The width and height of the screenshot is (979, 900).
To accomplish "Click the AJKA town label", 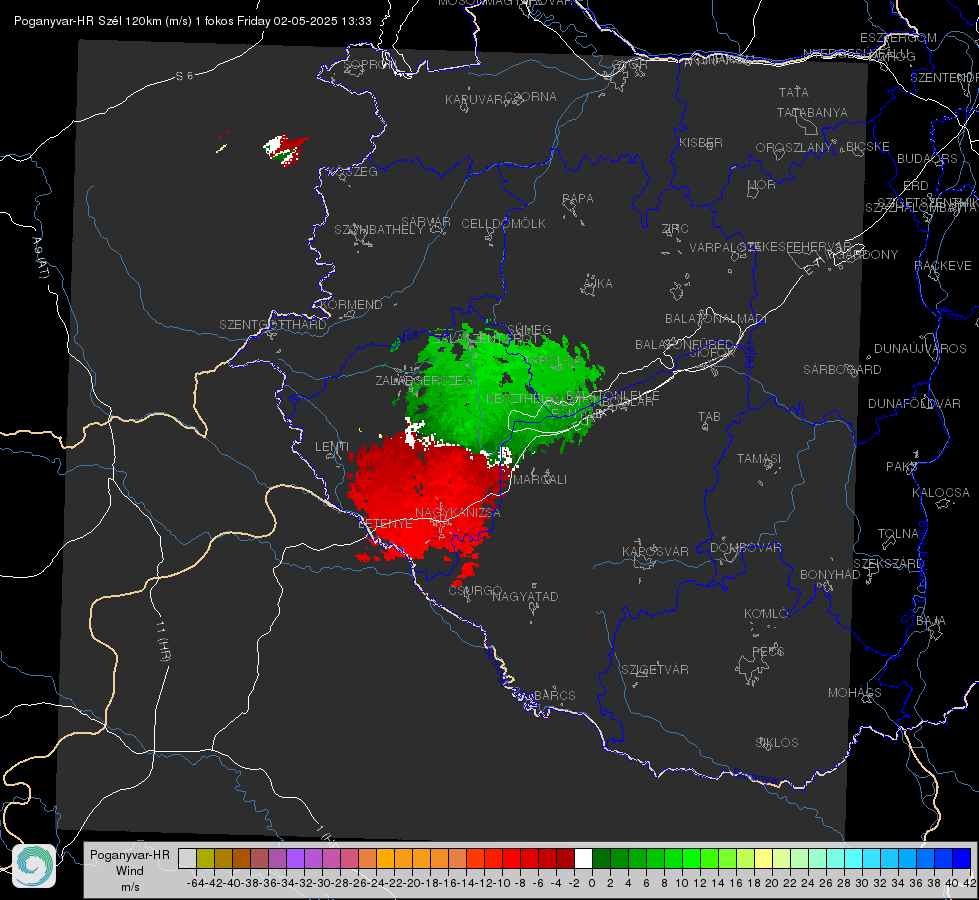I will (x=598, y=284).
